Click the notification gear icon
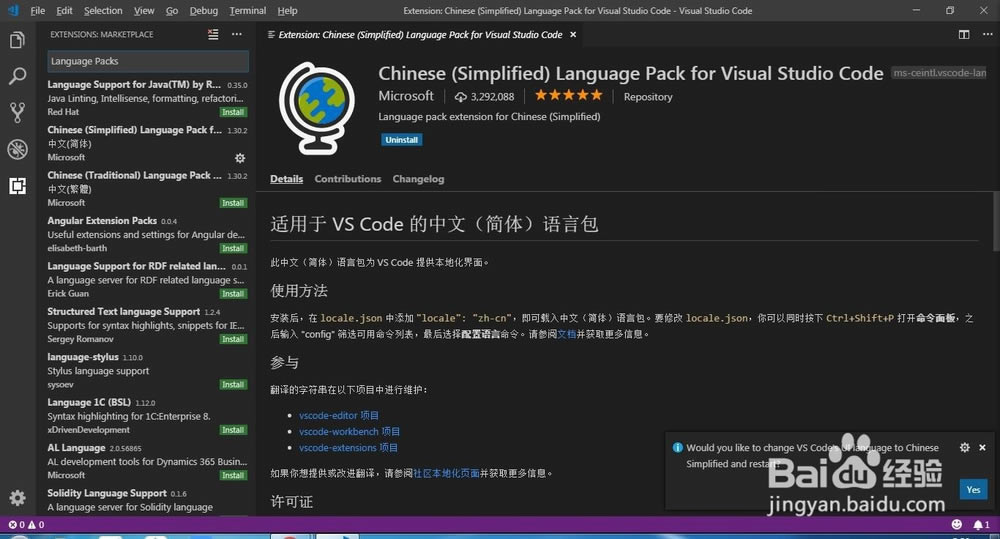The width and height of the screenshot is (1000, 539). 964,448
